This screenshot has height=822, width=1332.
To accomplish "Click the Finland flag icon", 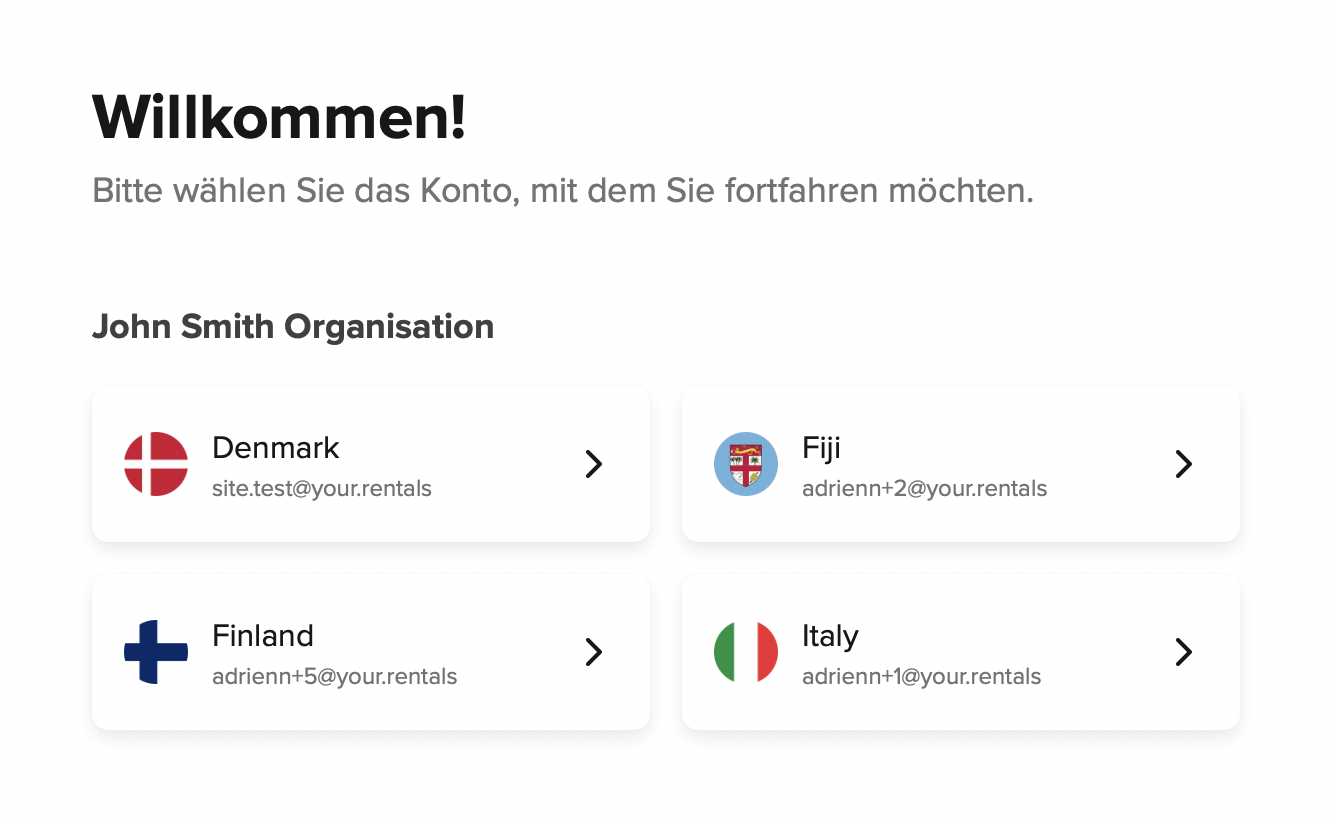I will 156,652.
